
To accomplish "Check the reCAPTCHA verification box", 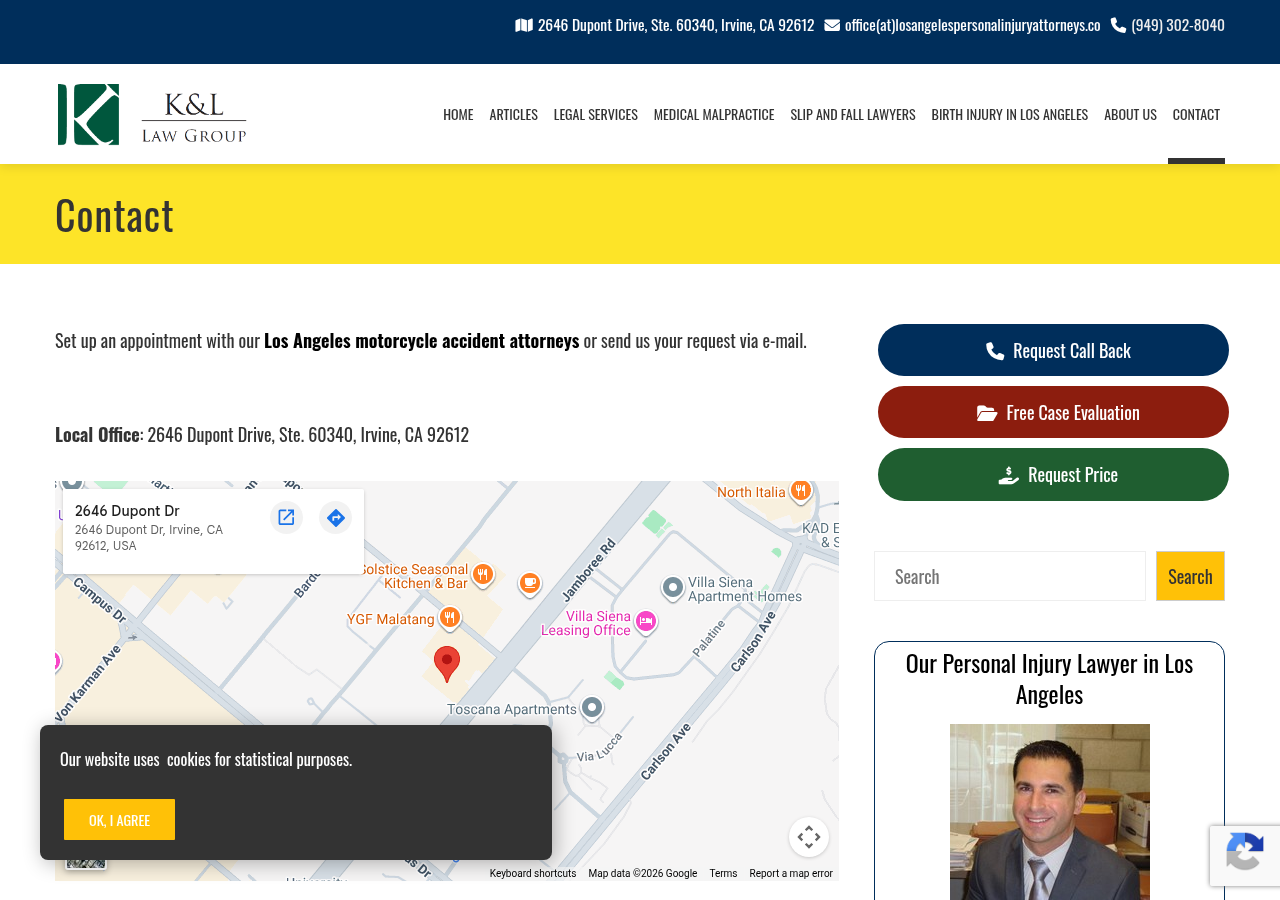I will tap(1243, 856).
